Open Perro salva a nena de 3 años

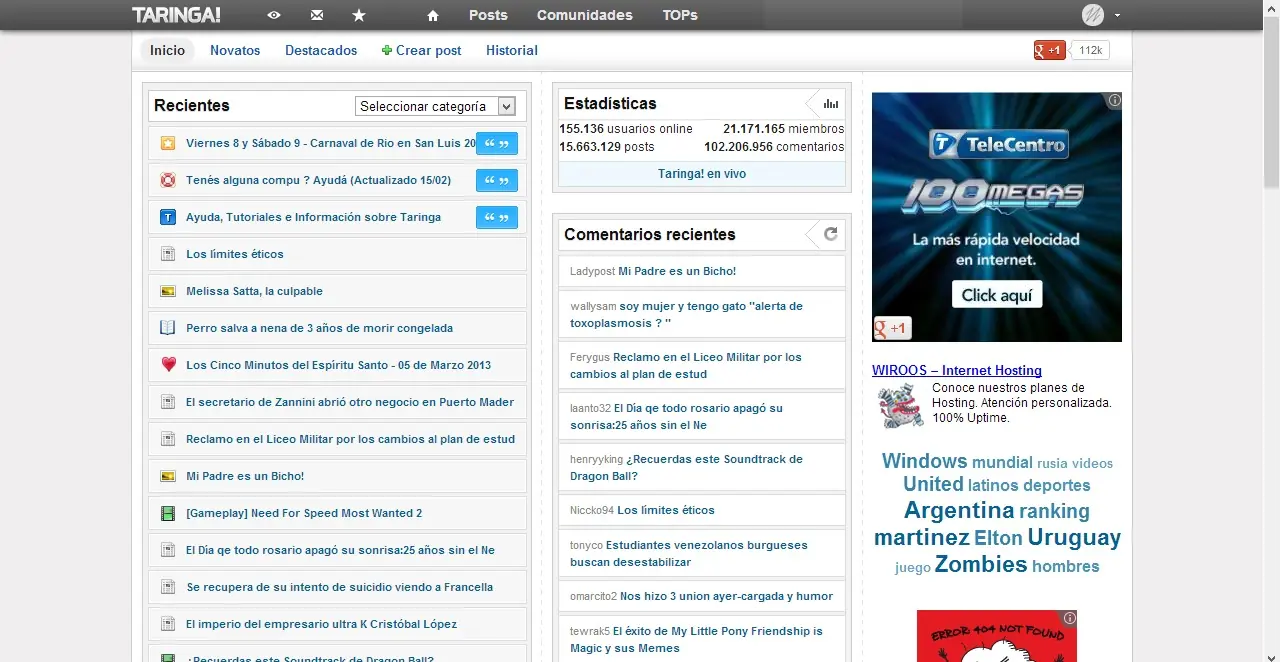pos(319,328)
